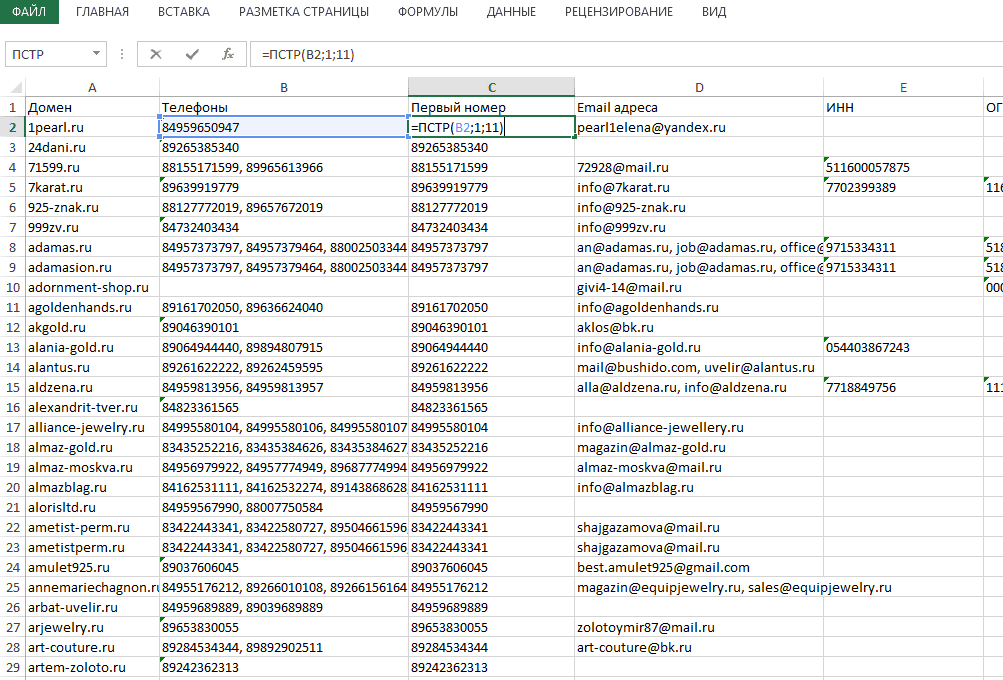Click the Первый номер header cell
This screenshot has width=1003, height=680.
click(x=491, y=107)
